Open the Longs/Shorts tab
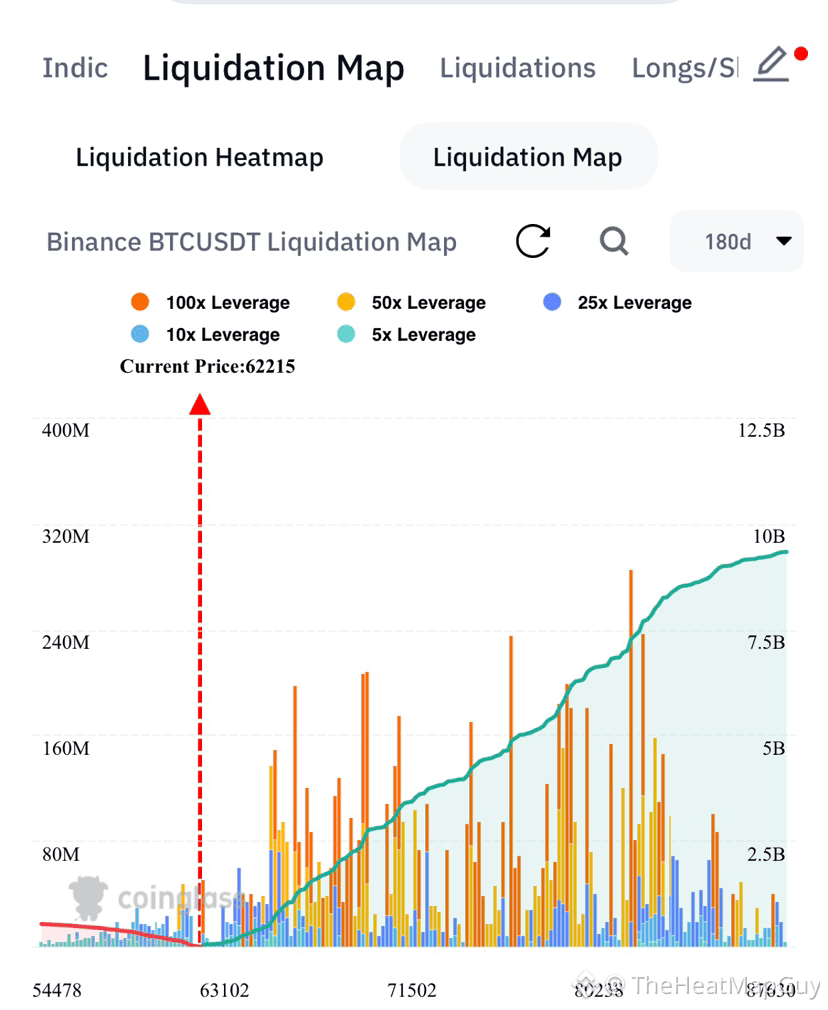This screenshot has height=1010, width=828. [x=685, y=68]
